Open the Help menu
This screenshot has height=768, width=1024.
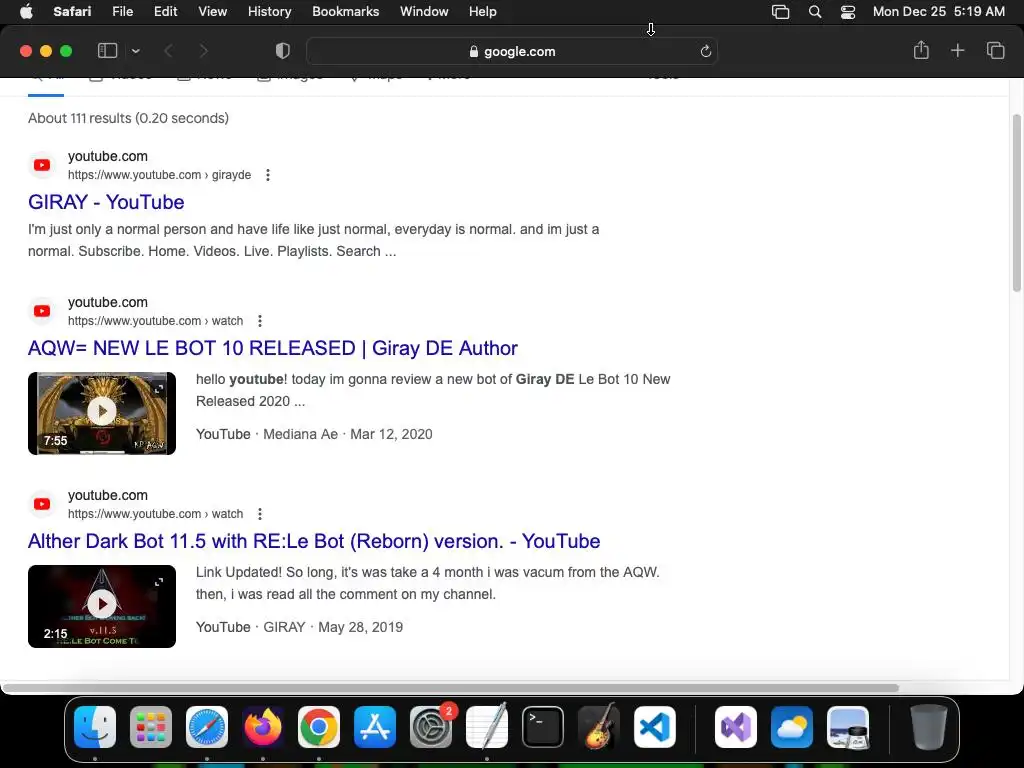[x=483, y=12]
